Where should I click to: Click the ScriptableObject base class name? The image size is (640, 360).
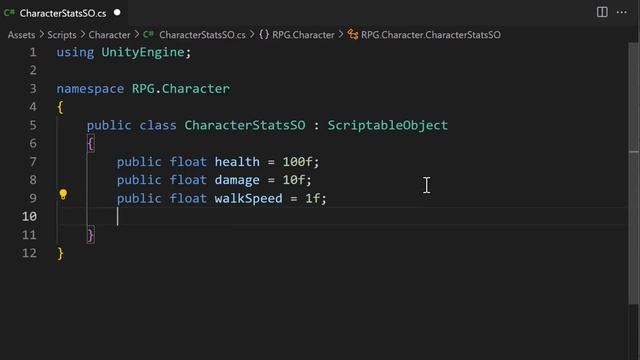(387, 125)
